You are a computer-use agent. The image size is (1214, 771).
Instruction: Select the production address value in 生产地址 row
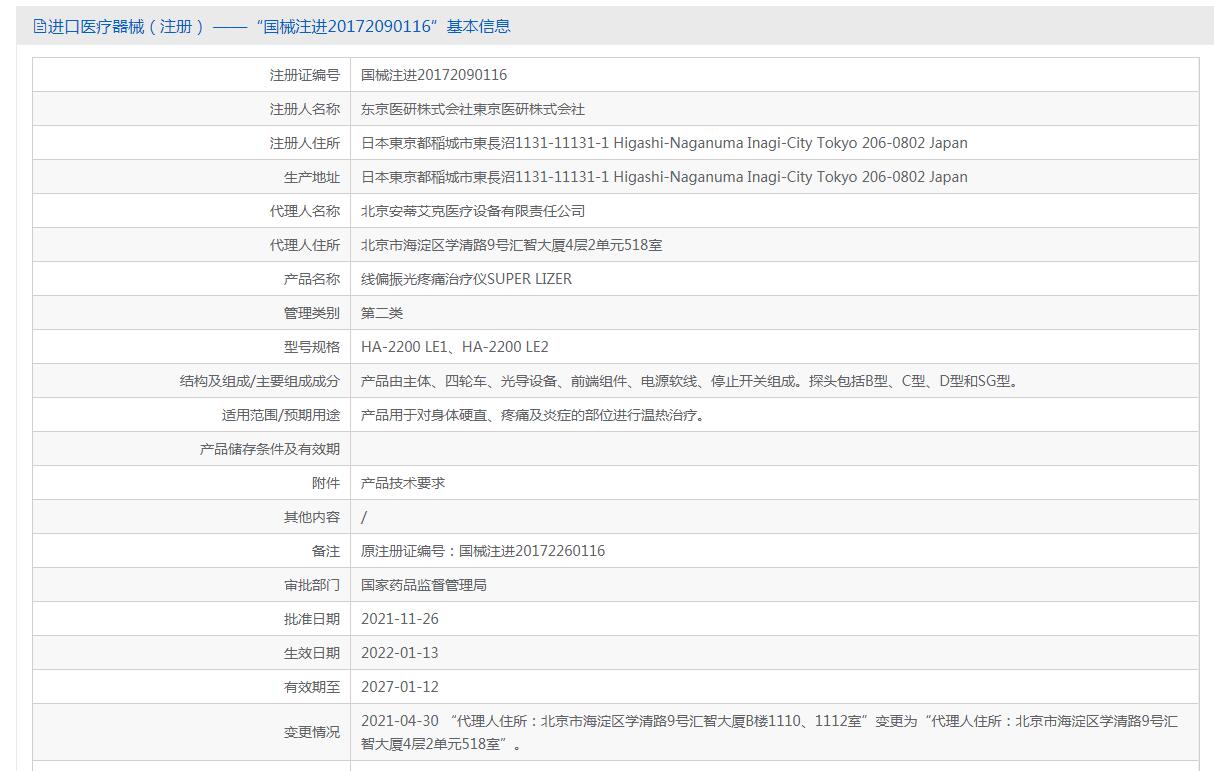(x=664, y=177)
